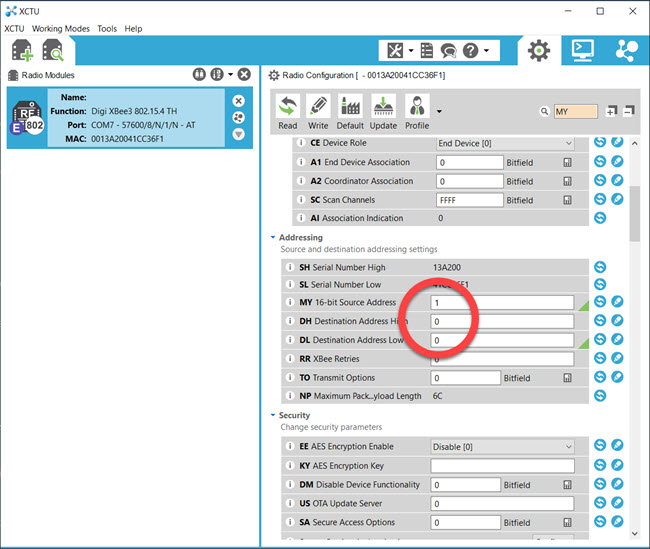The width and height of the screenshot is (650, 549).
Task: Switch to Consoles working mode
Action: pyautogui.click(x=583, y=49)
